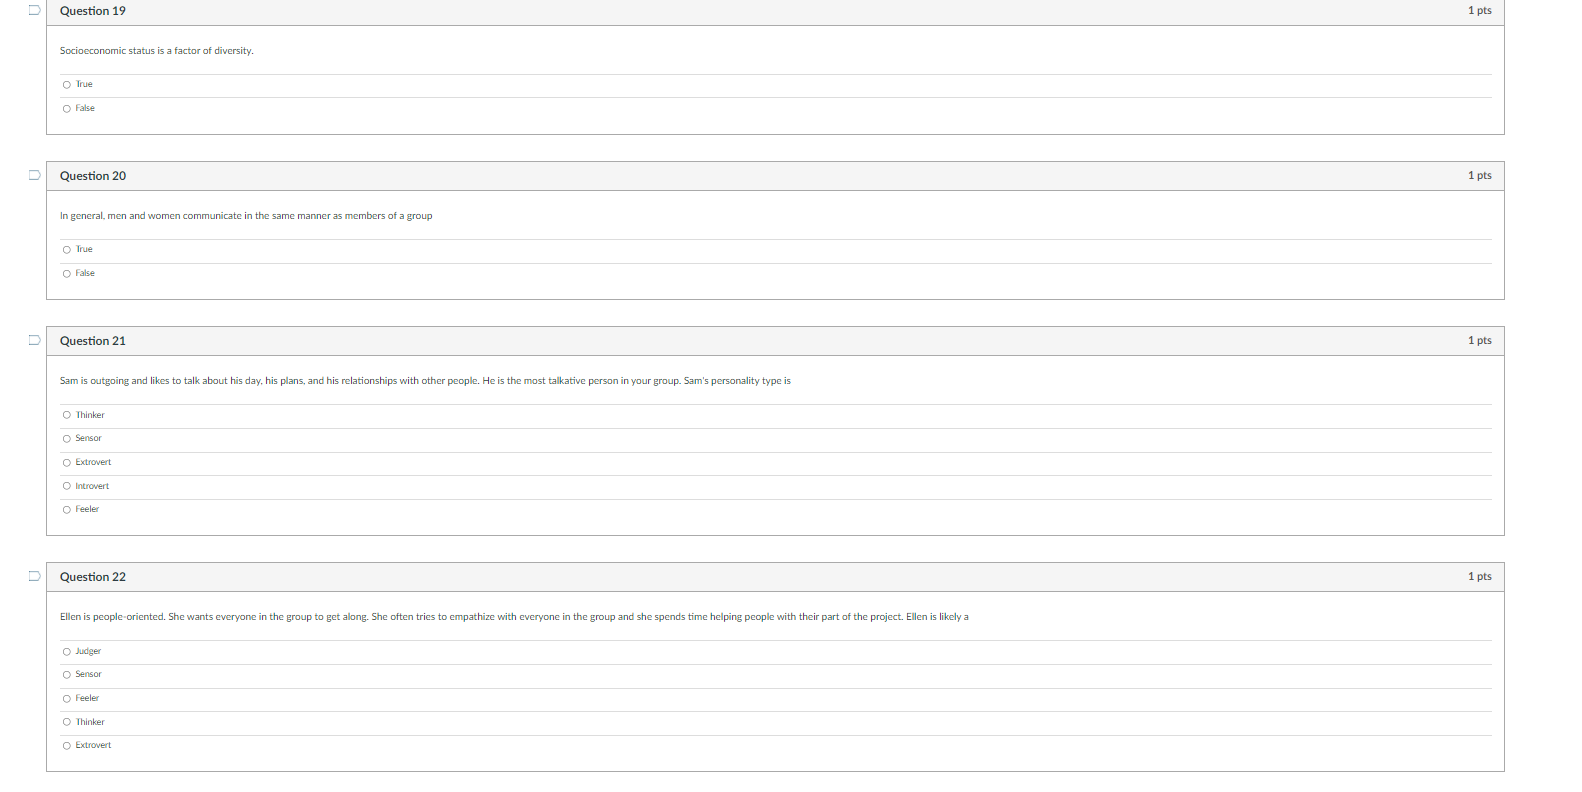Click the Sam personality question text

click(425, 381)
